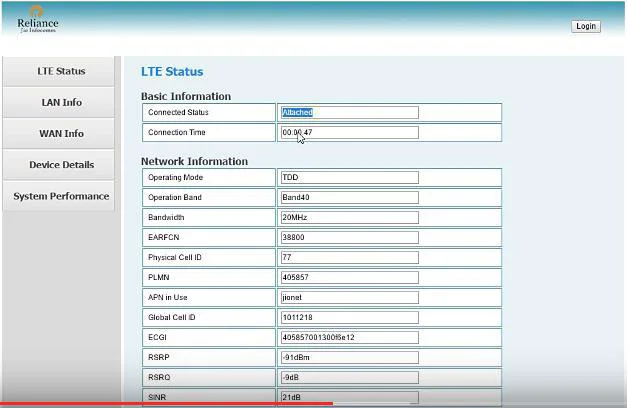
Task: Click the Global Cell ID field
Action: click(349, 317)
